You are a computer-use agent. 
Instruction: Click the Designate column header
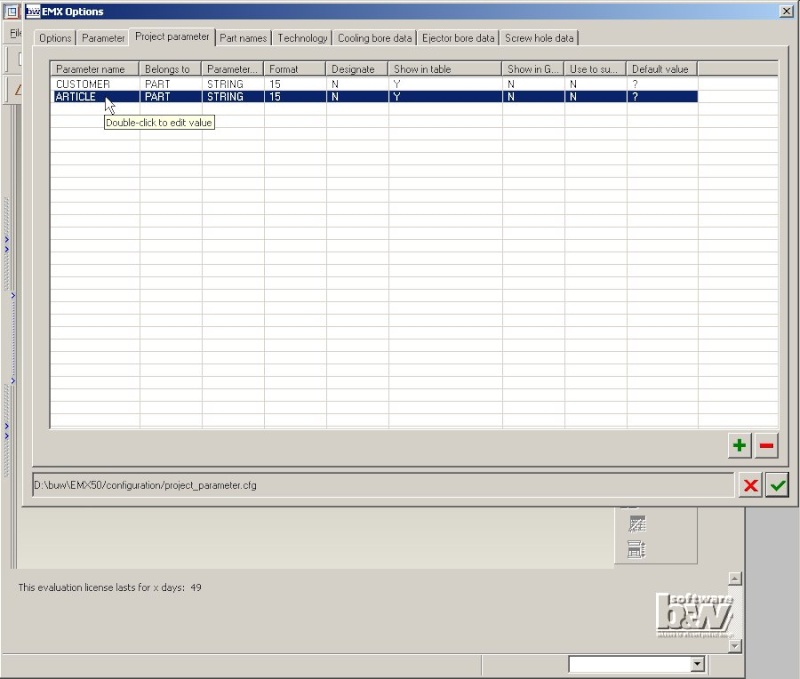[x=357, y=69]
